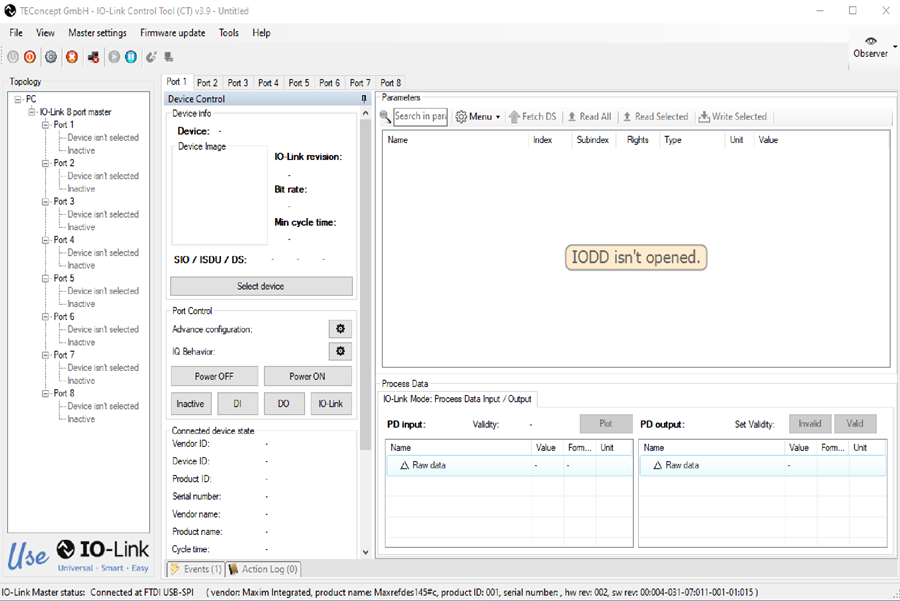
Task: Click the blue pause toolbar icon
Action: coord(131,57)
